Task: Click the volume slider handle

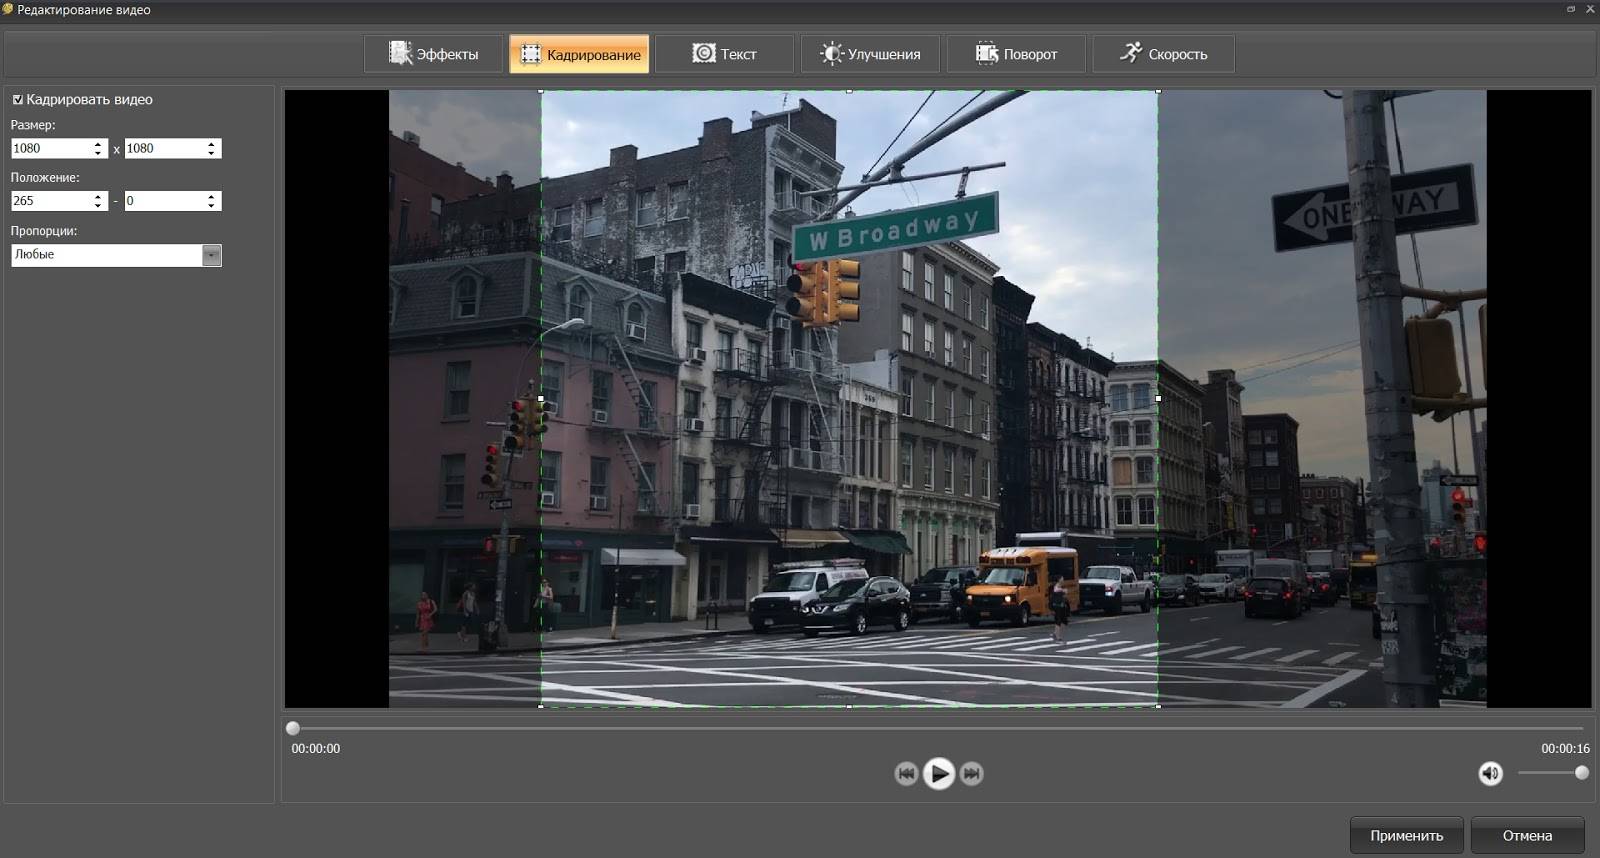Action: click(x=1581, y=773)
